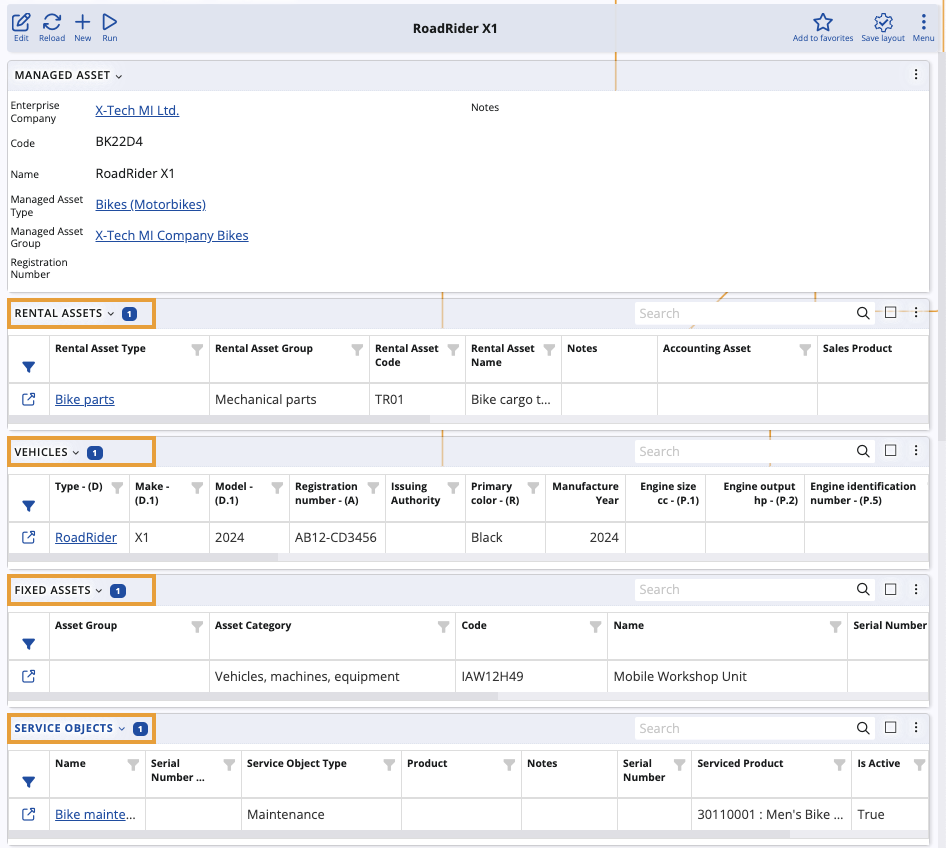Collapse the Rental Assets section chevron
946x848 pixels.
[x=110, y=314]
